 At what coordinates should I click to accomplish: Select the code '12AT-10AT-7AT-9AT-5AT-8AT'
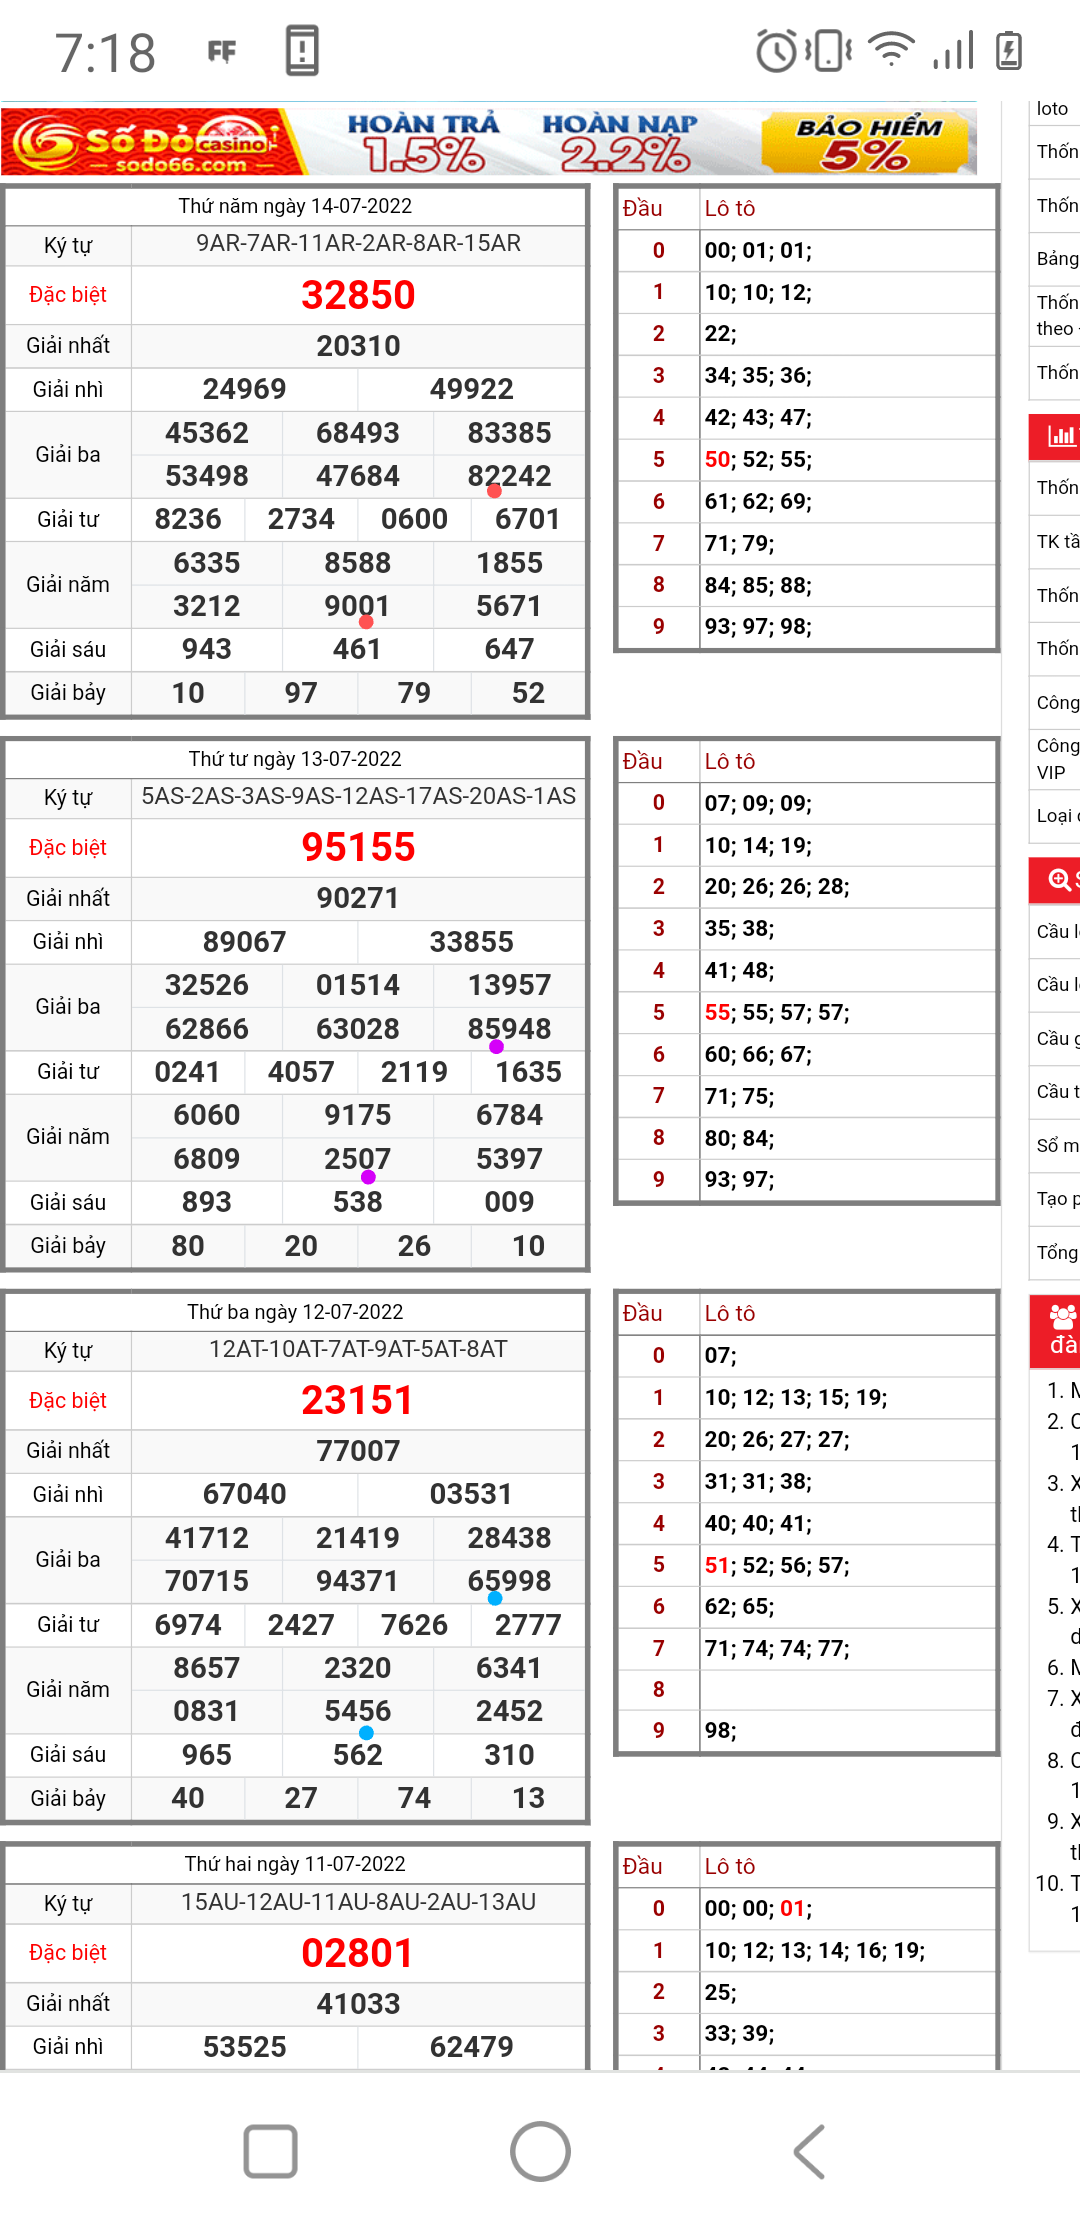pyautogui.click(x=358, y=1349)
